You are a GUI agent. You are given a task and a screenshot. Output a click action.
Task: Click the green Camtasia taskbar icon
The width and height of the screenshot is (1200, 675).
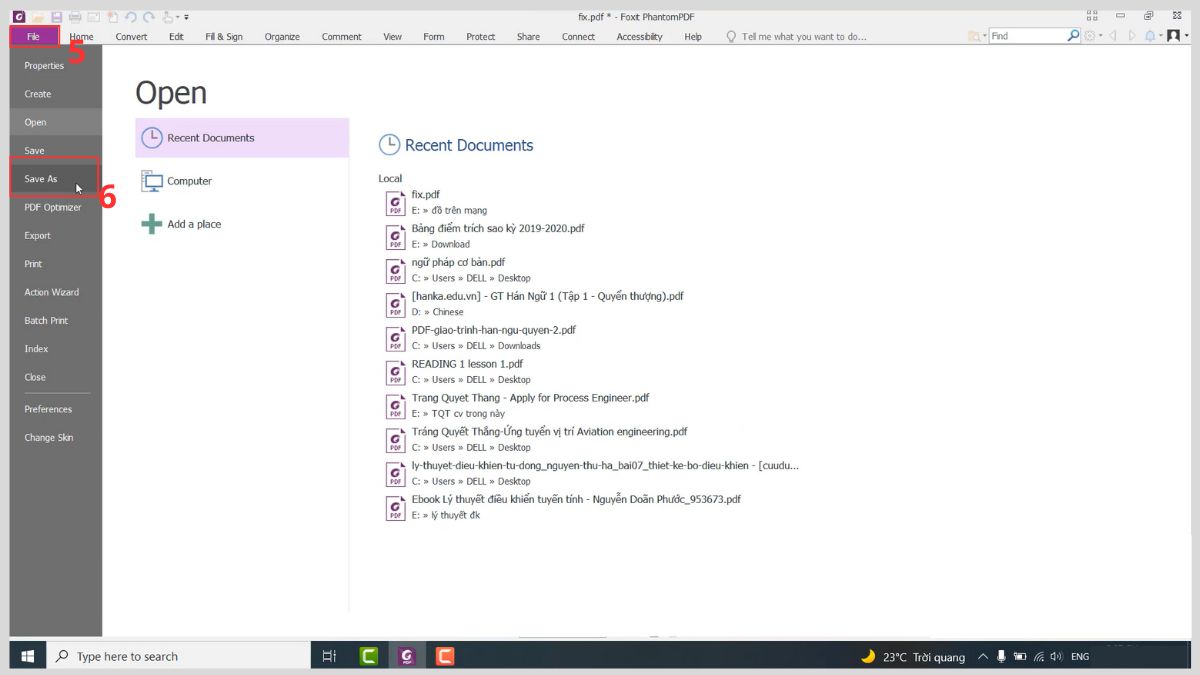[369, 656]
